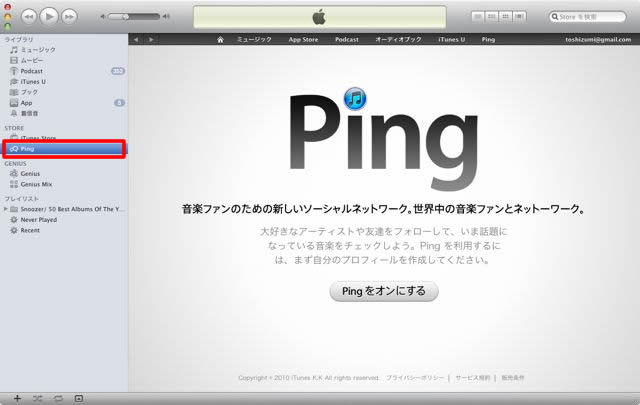The image size is (640, 405).
Task: Switch to list view
Action: tap(478, 17)
